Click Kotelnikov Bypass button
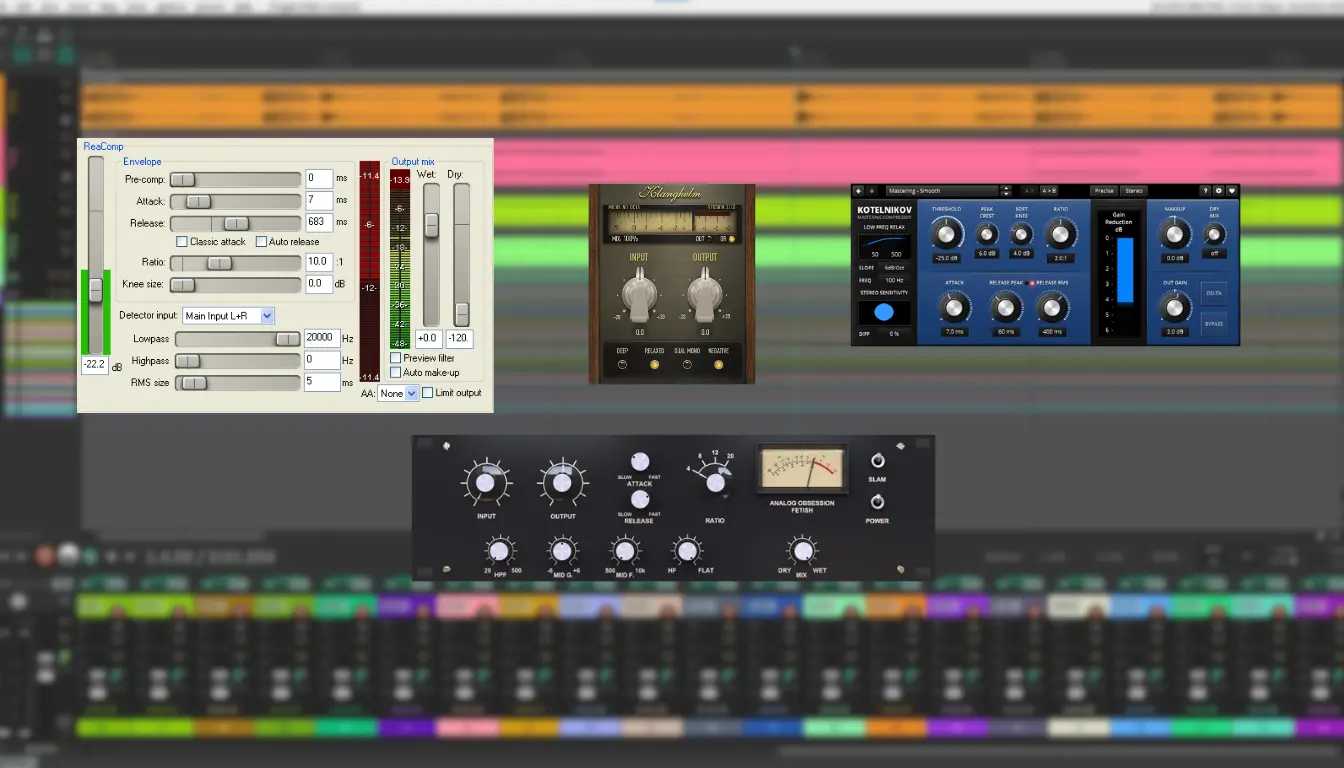 (x=1214, y=324)
